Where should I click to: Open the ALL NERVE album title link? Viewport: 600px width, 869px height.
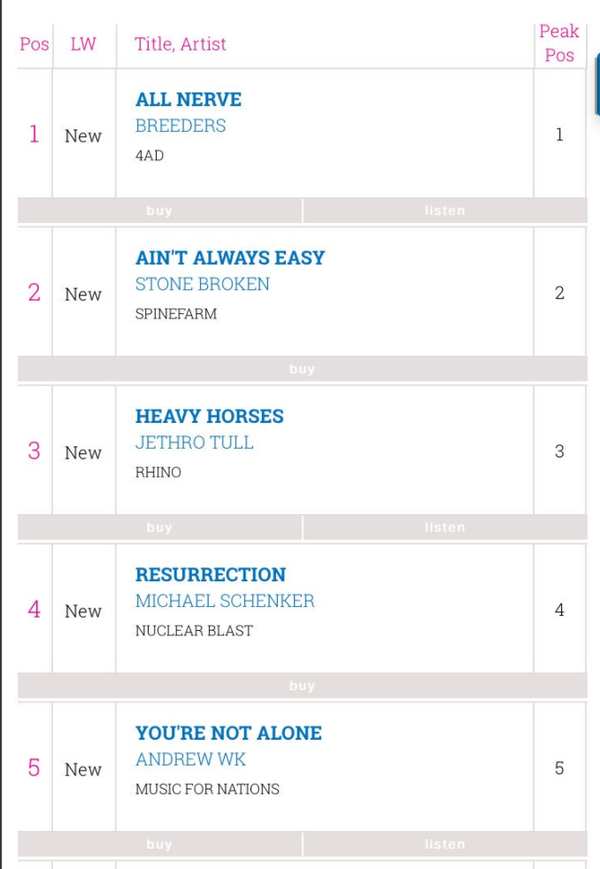tap(188, 99)
